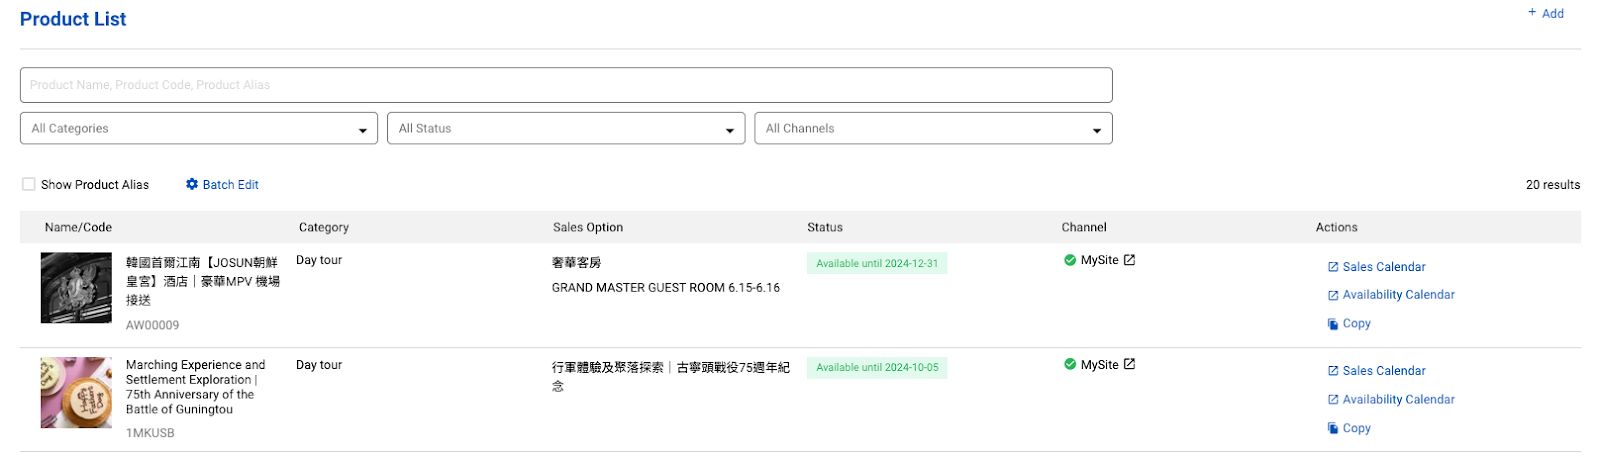Click the Batch Edit link text
Image resolution: width=1600 pixels, height=458 pixels.
230,185
